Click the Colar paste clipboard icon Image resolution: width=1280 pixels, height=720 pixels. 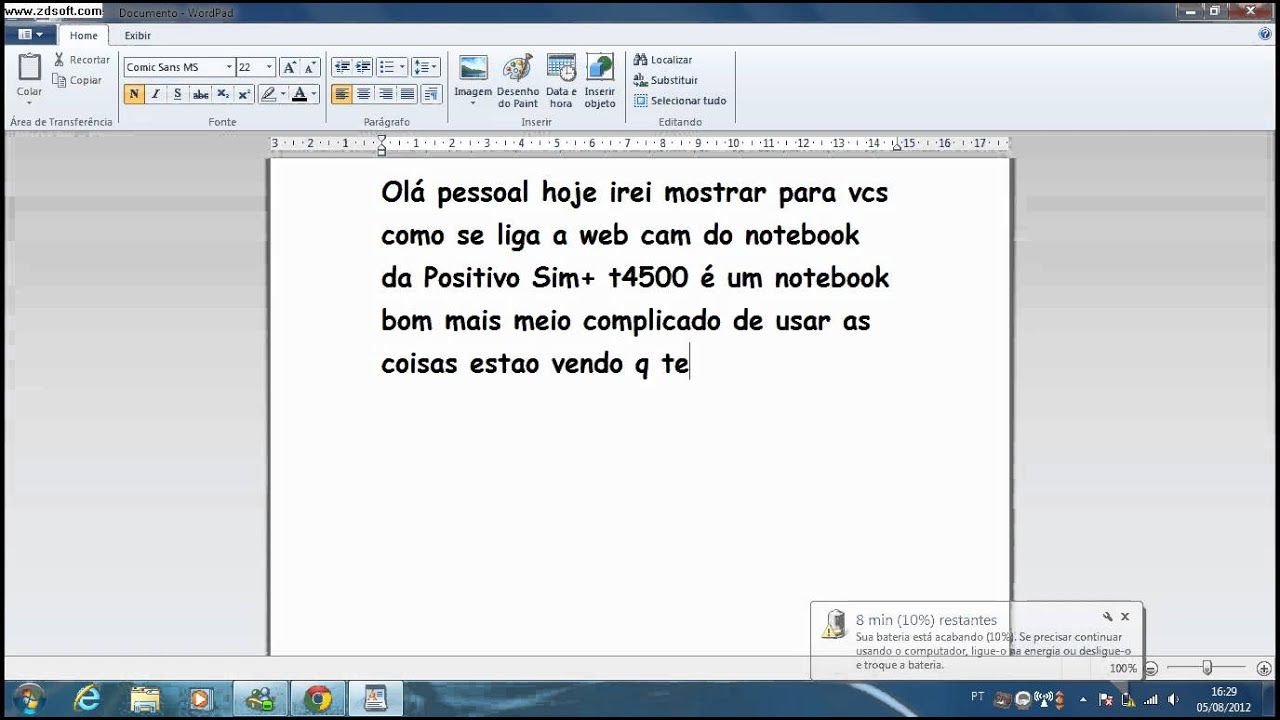pos(29,67)
